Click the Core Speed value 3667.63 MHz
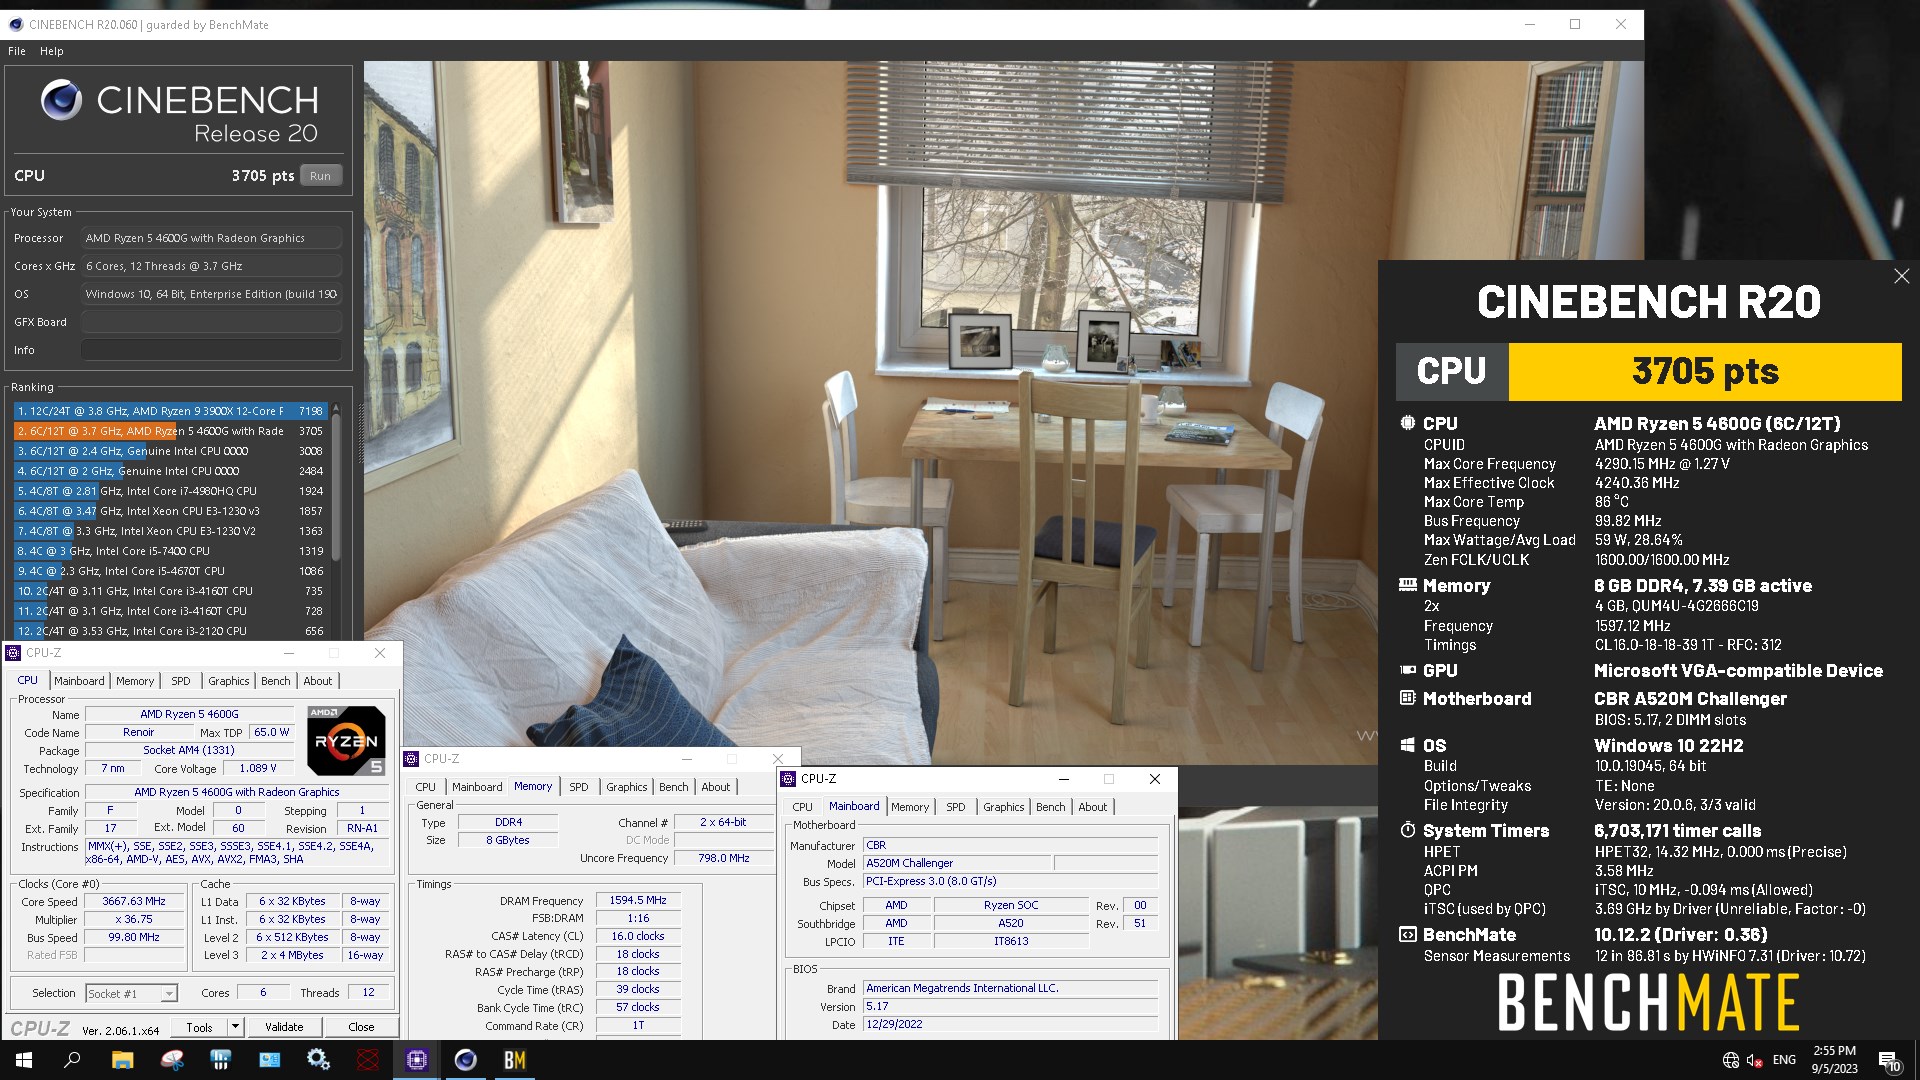 [x=134, y=901]
